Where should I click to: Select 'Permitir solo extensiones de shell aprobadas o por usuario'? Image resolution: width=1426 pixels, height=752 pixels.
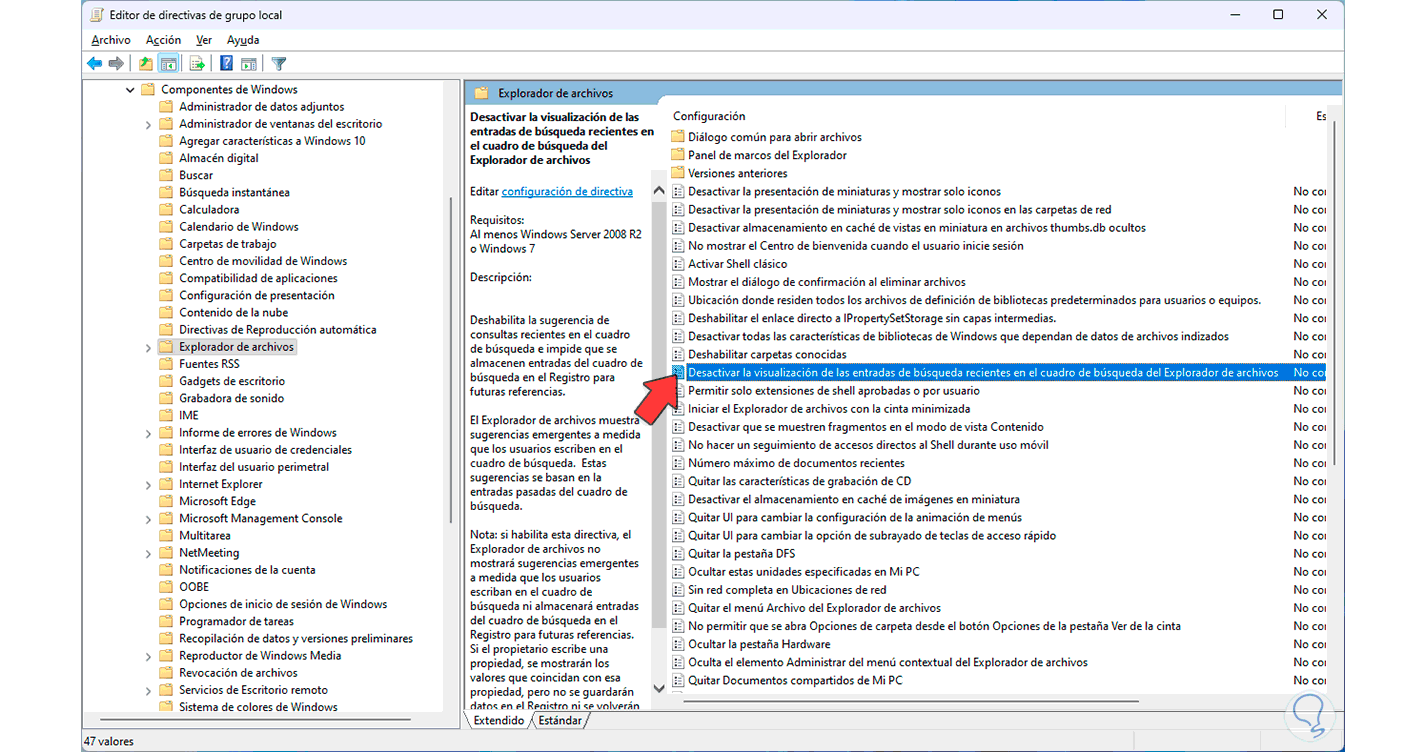tap(834, 391)
